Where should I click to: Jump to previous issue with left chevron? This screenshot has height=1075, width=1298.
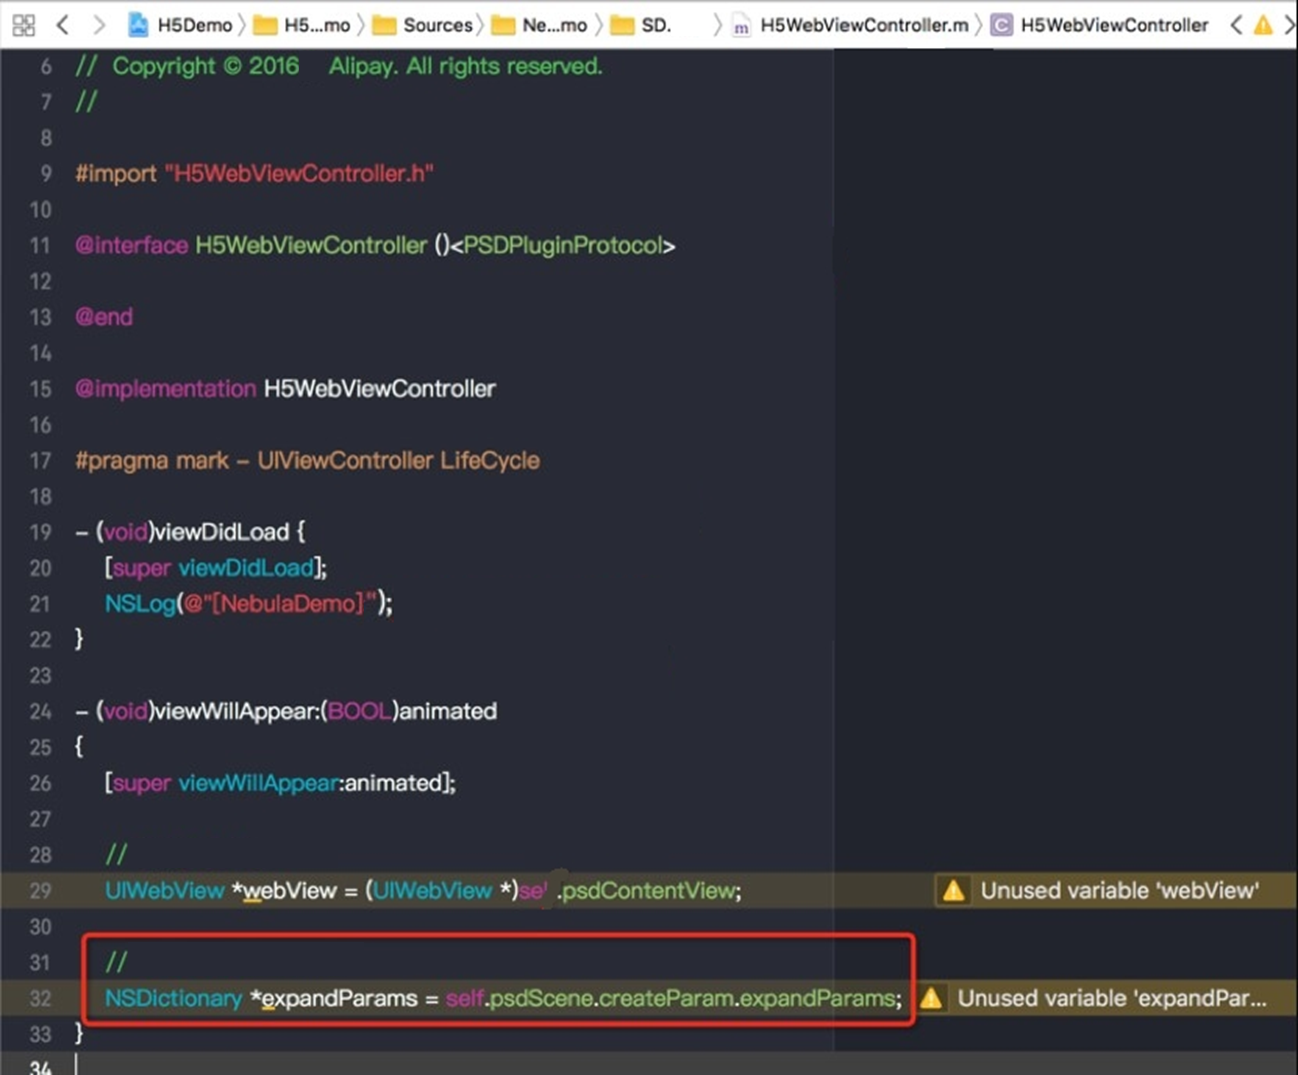[x=1236, y=25]
